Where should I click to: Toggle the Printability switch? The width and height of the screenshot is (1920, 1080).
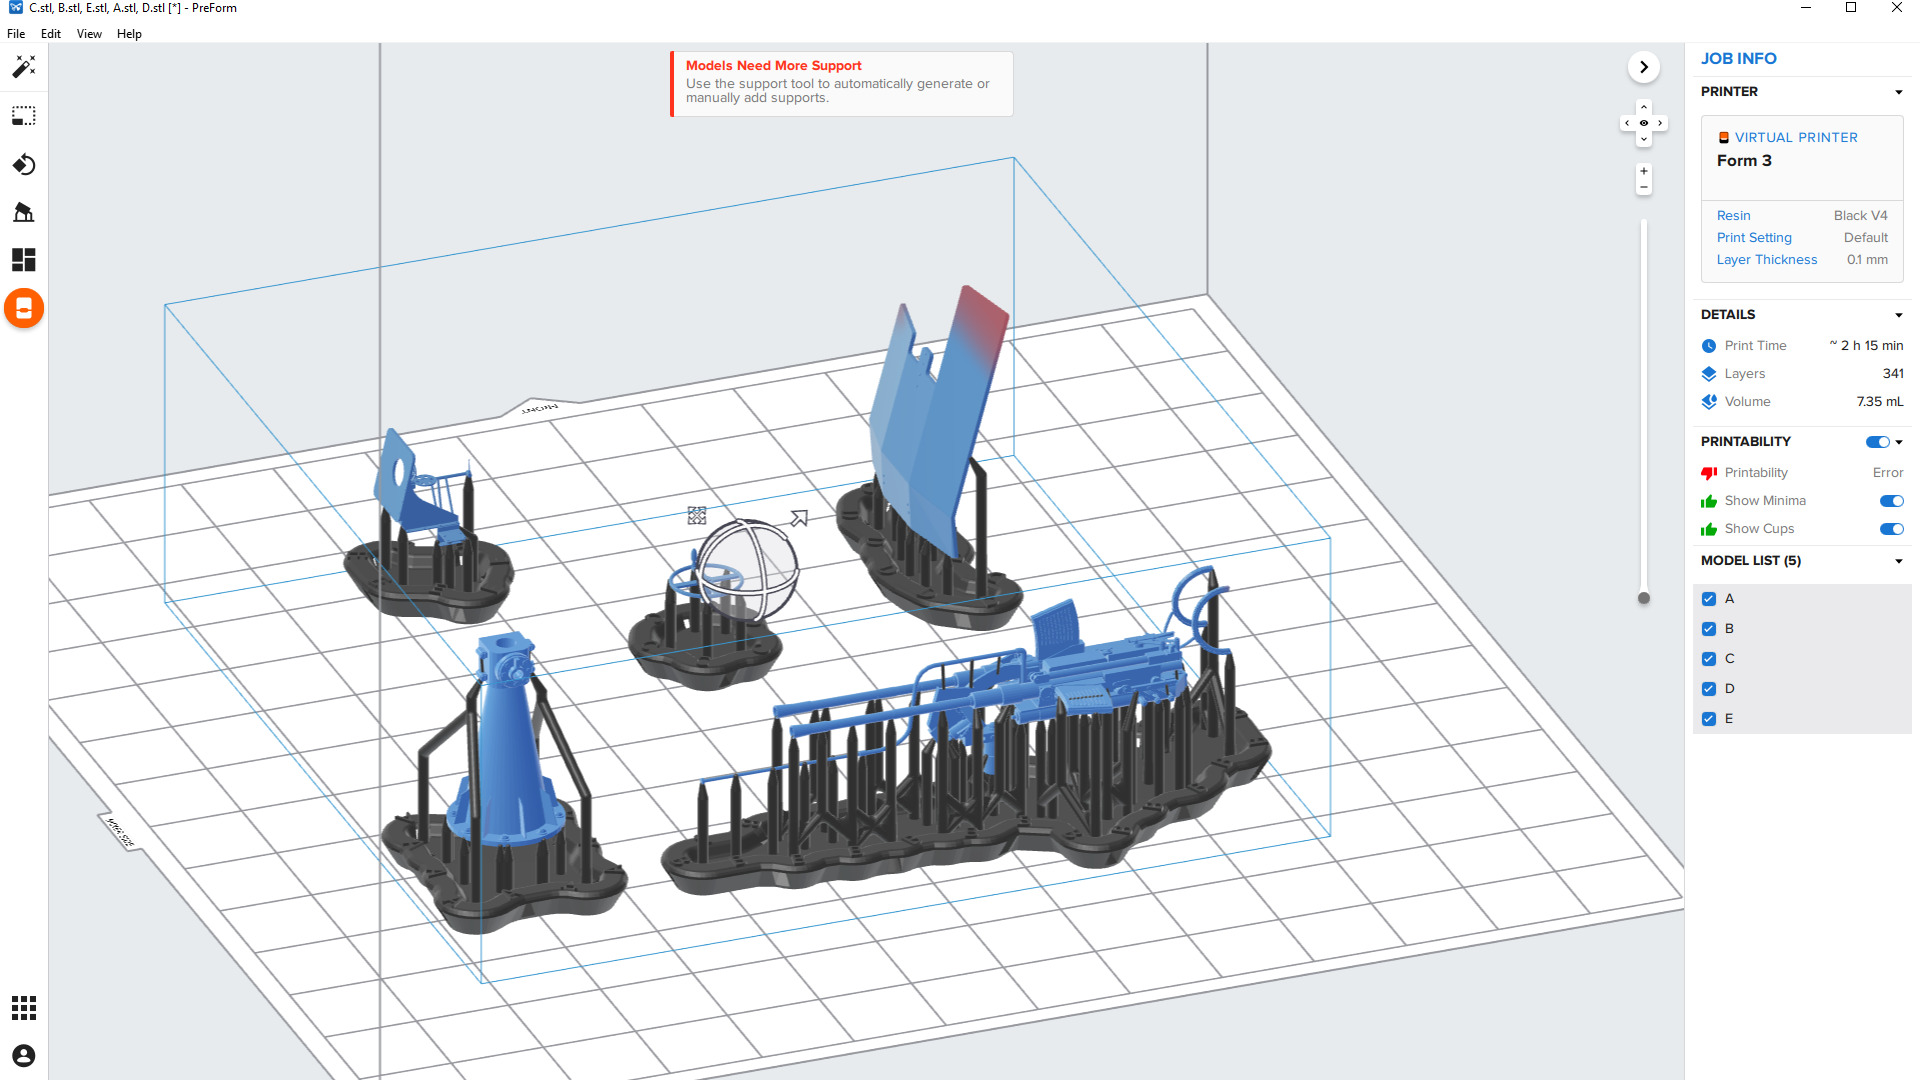pyautogui.click(x=1878, y=442)
